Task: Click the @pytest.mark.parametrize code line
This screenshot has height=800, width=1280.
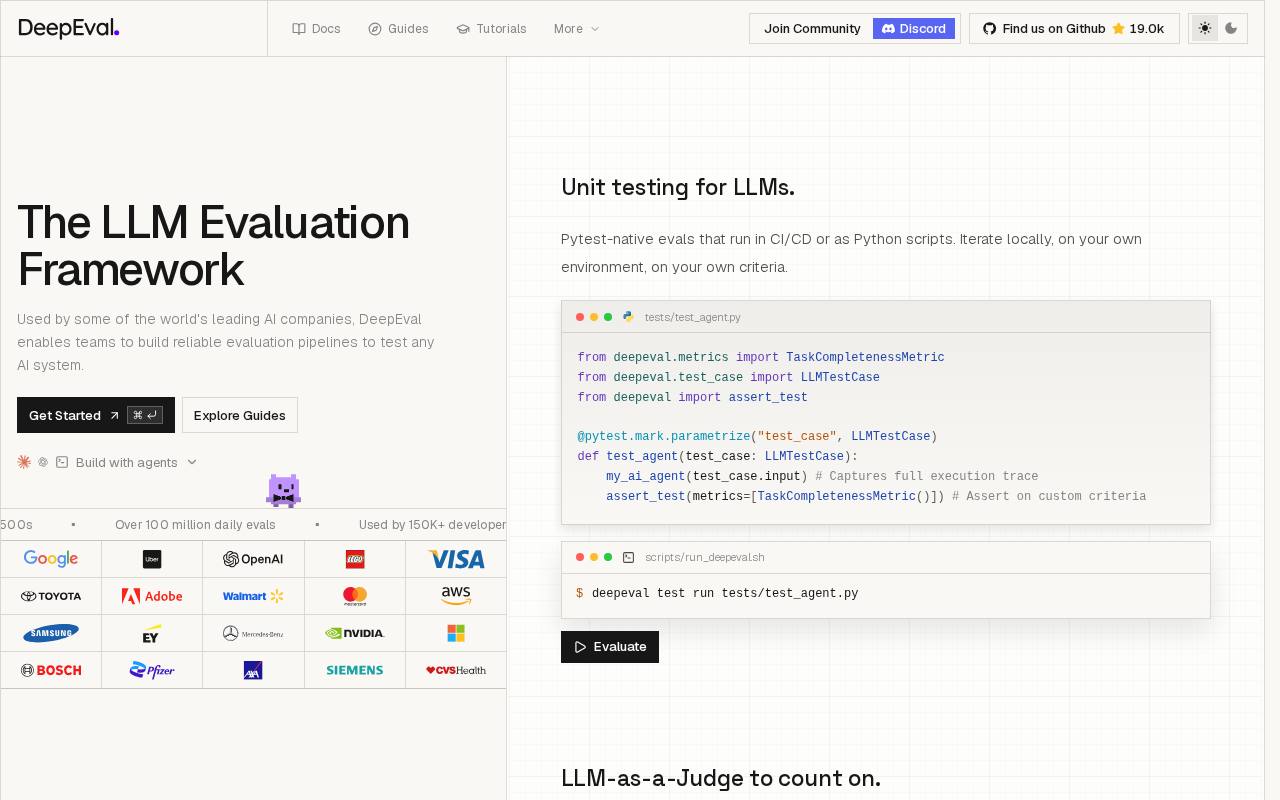Action: pyautogui.click(x=757, y=437)
